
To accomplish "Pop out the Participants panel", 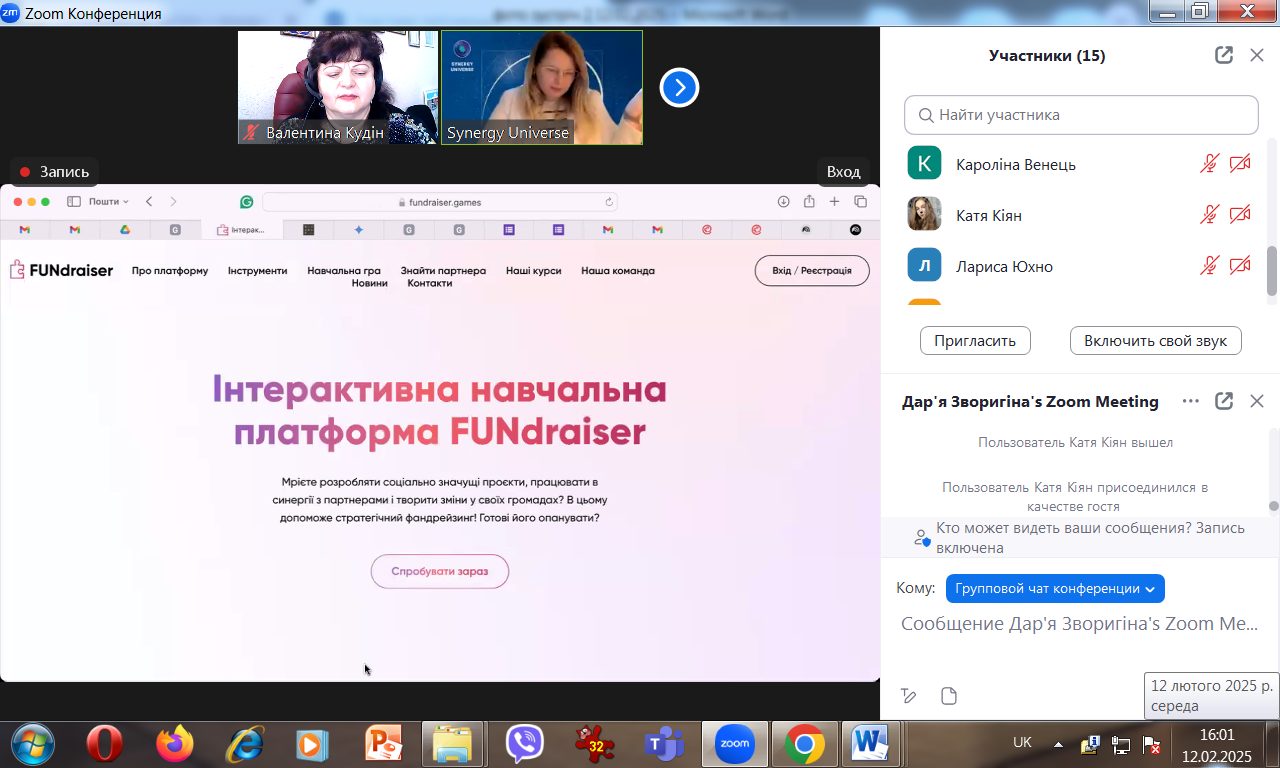I will point(1224,55).
